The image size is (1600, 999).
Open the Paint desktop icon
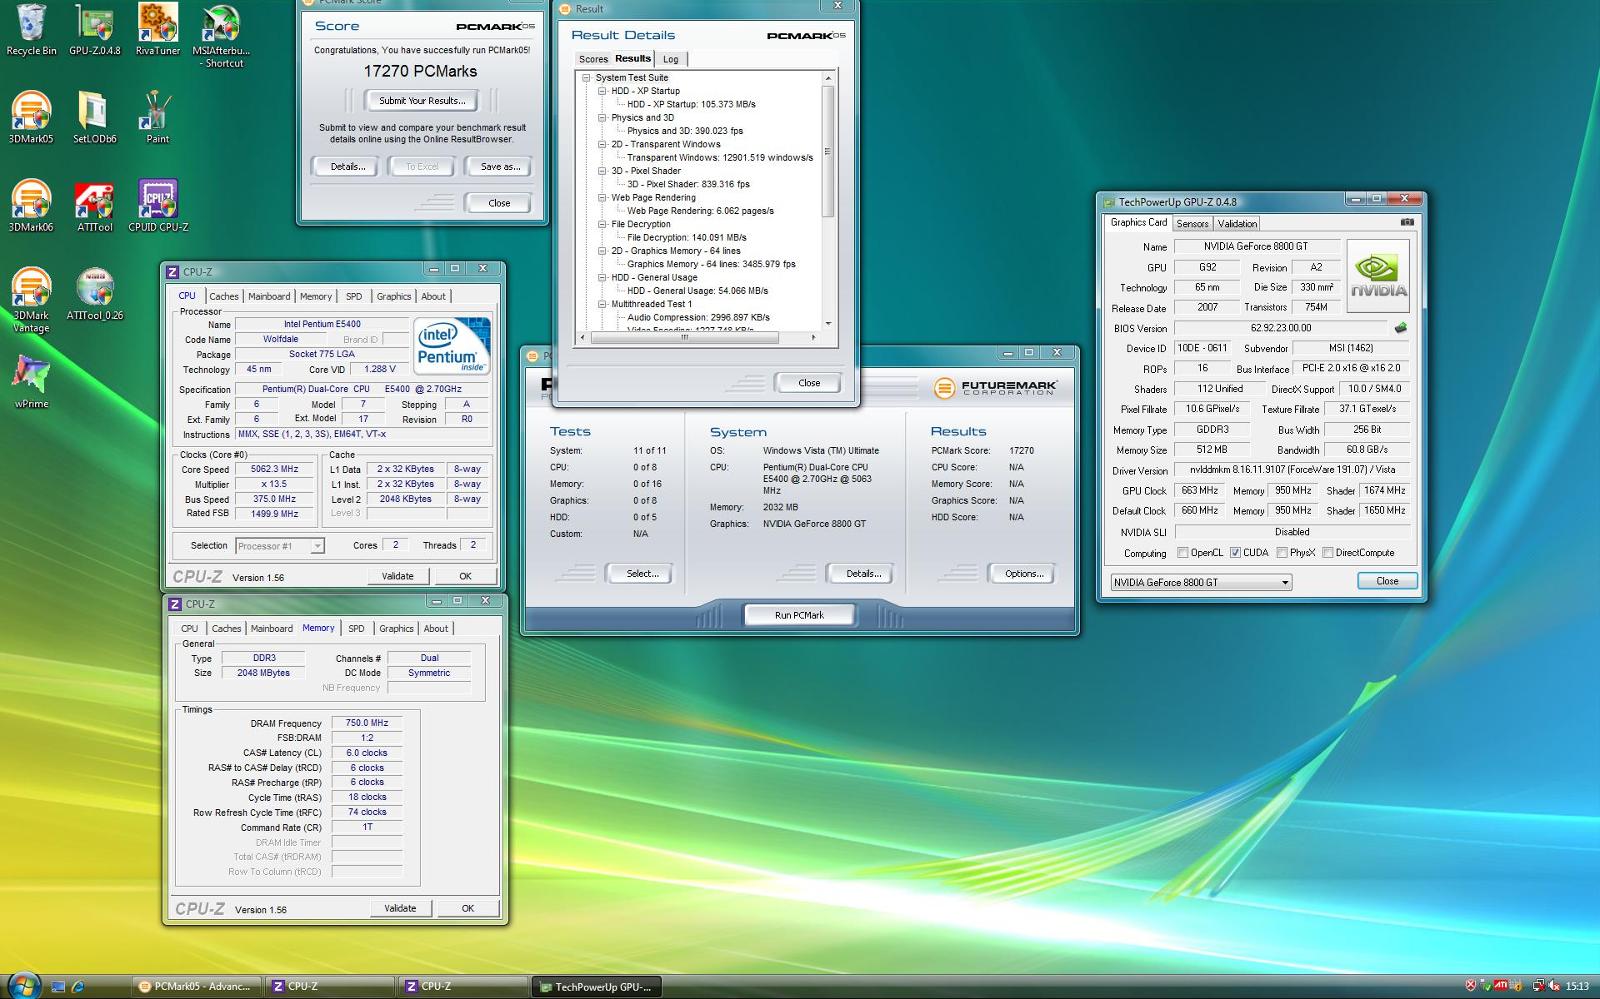click(158, 117)
